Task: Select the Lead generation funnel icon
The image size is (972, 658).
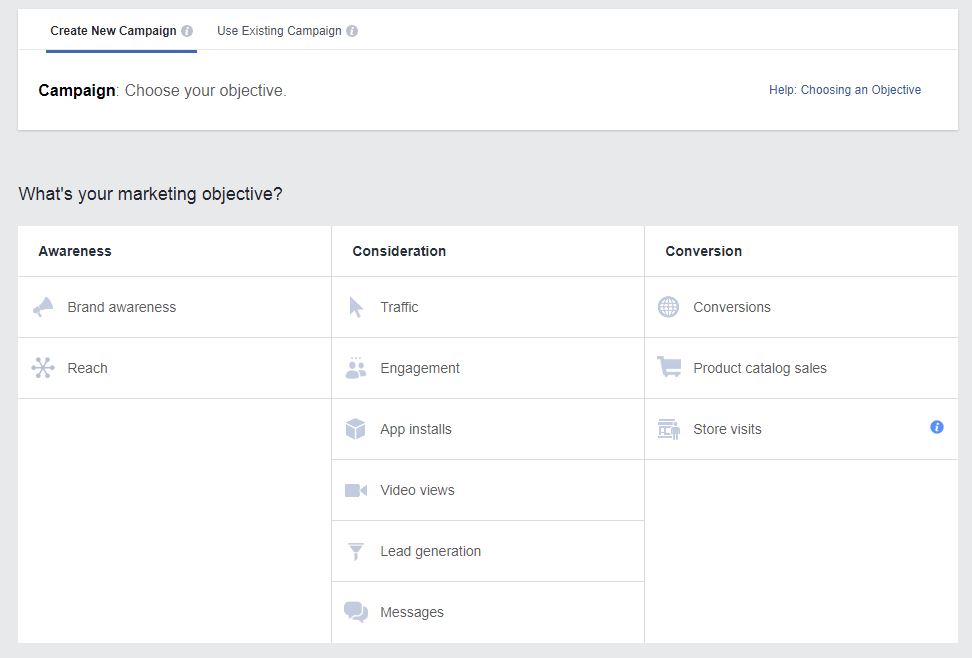Action: (356, 551)
